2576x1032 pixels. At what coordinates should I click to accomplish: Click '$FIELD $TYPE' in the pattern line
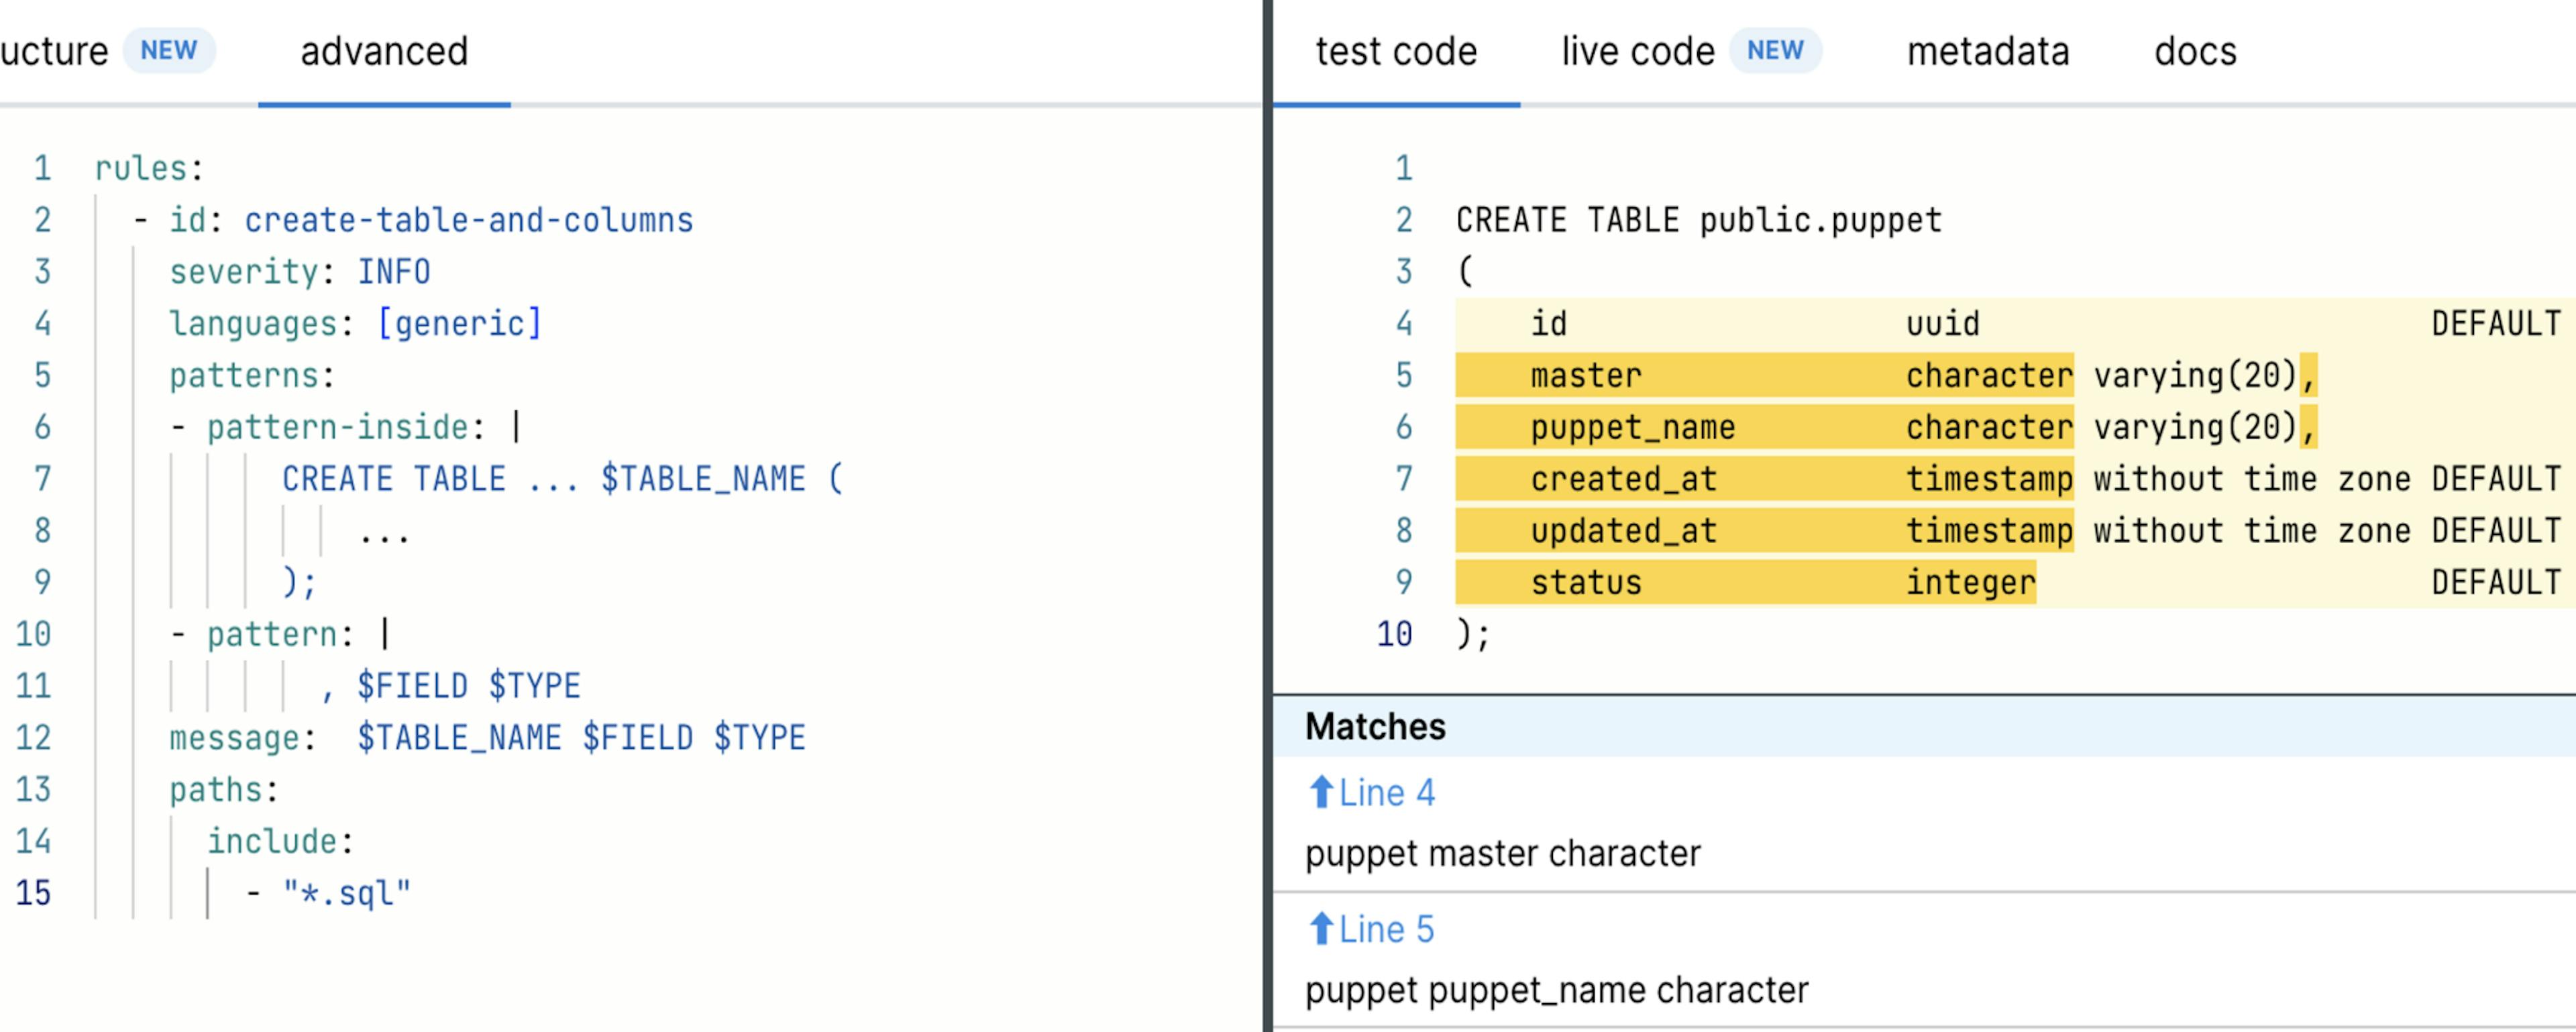468,686
